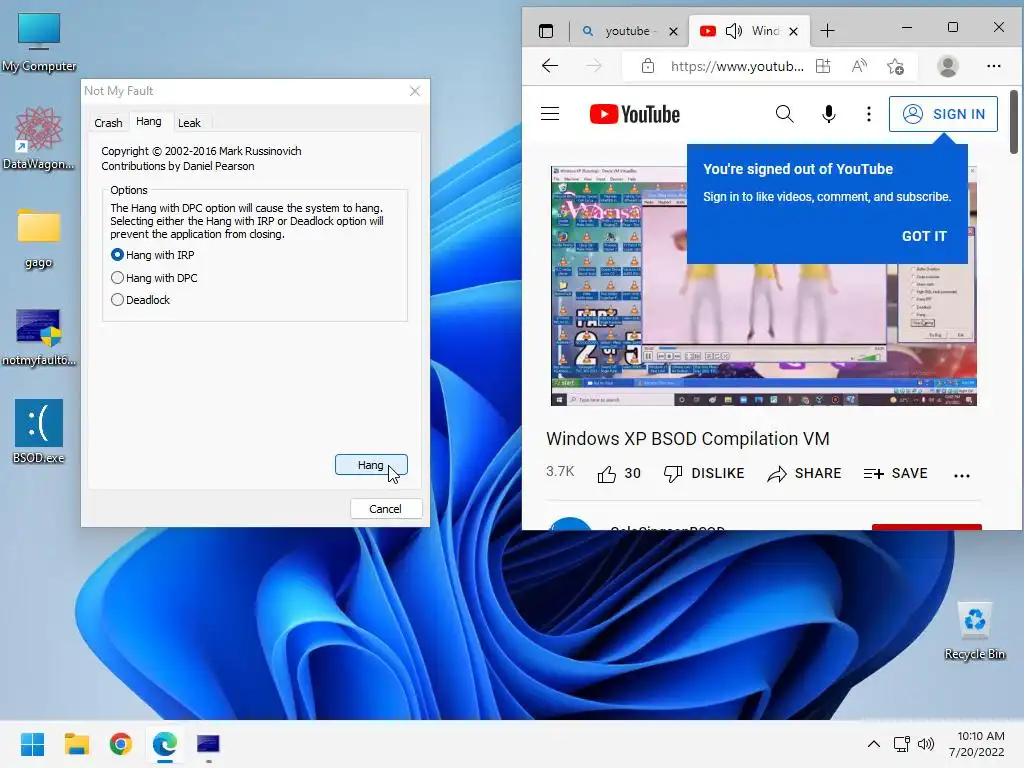This screenshot has width=1024, height=768.
Task: Select the YouTube video tab in Edge
Action: (x=750, y=31)
